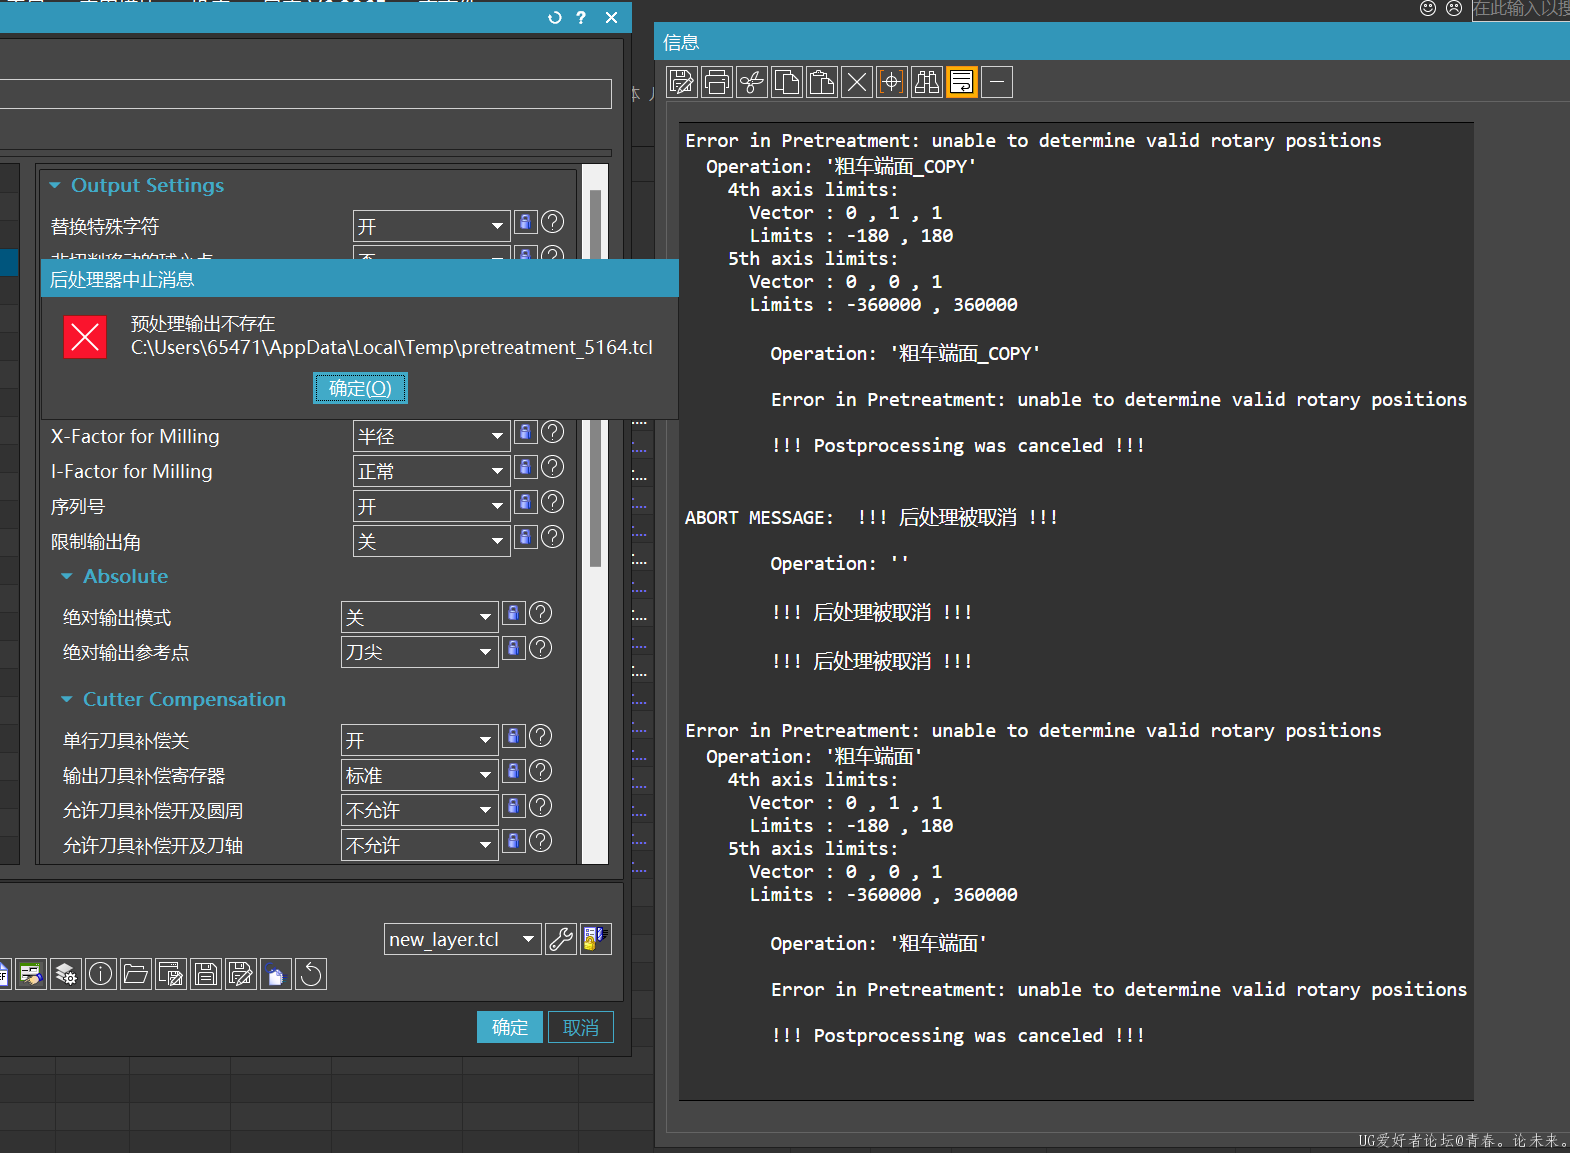Click the Copy icon in 信息 toolbar

click(787, 82)
